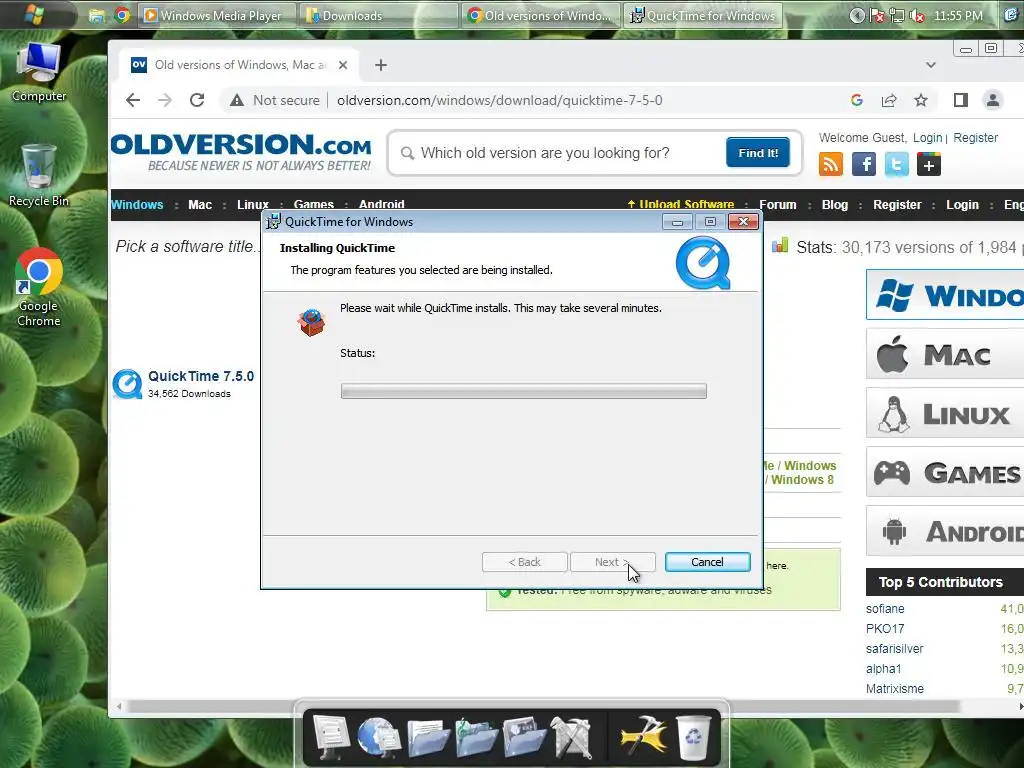The height and width of the screenshot is (768, 1024).
Task: Select Windows in the site nav bar
Action: click(x=137, y=204)
